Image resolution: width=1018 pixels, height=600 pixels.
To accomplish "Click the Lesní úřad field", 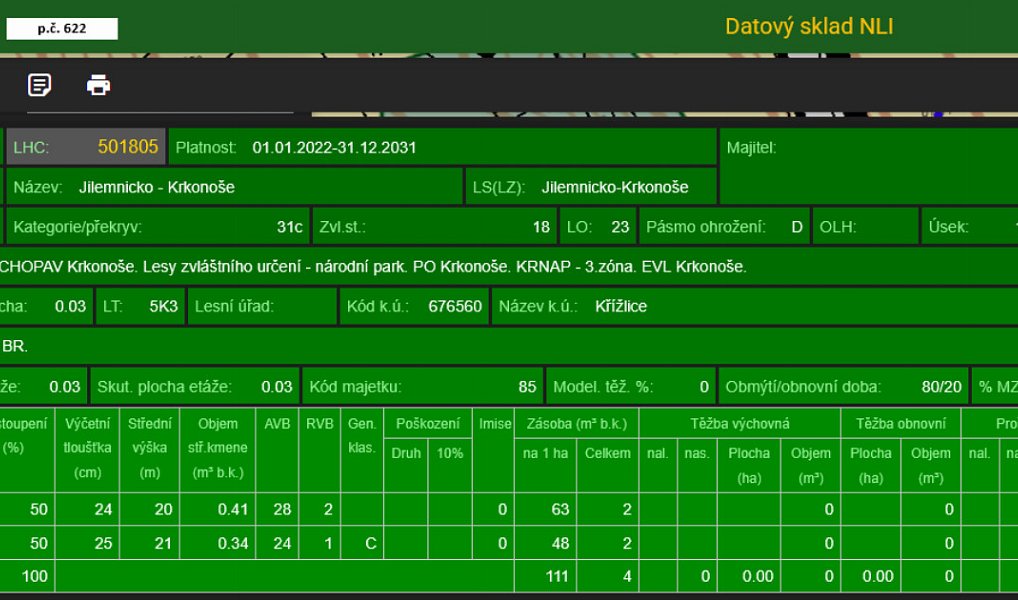I will pyautogui.click(x=262, y=306).
